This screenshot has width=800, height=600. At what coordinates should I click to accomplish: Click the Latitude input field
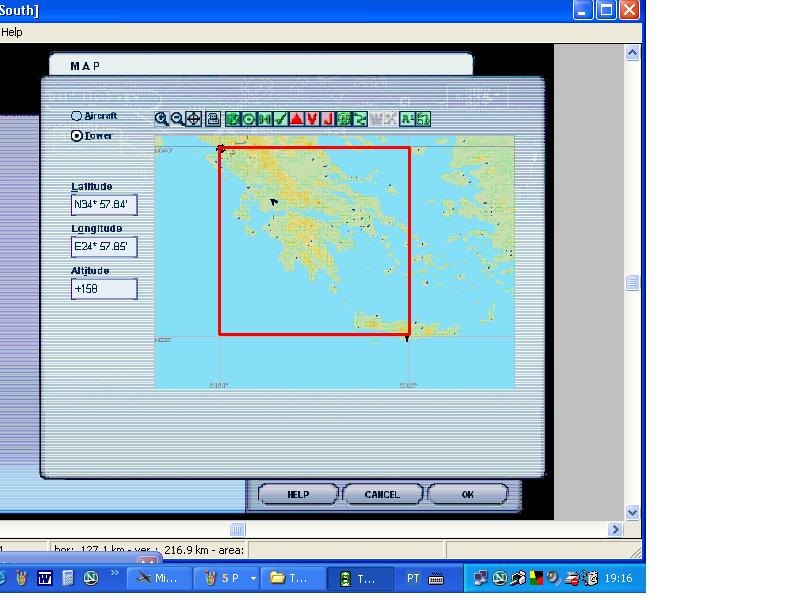pyautogui.click(x=104, y=205)
